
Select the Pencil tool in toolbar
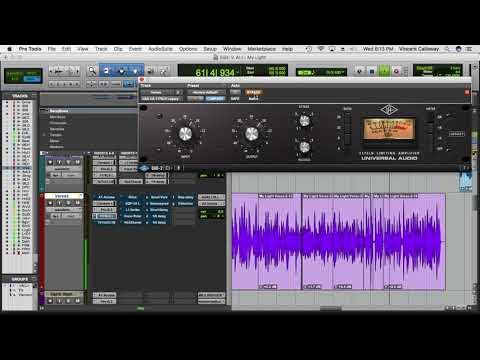163,71
